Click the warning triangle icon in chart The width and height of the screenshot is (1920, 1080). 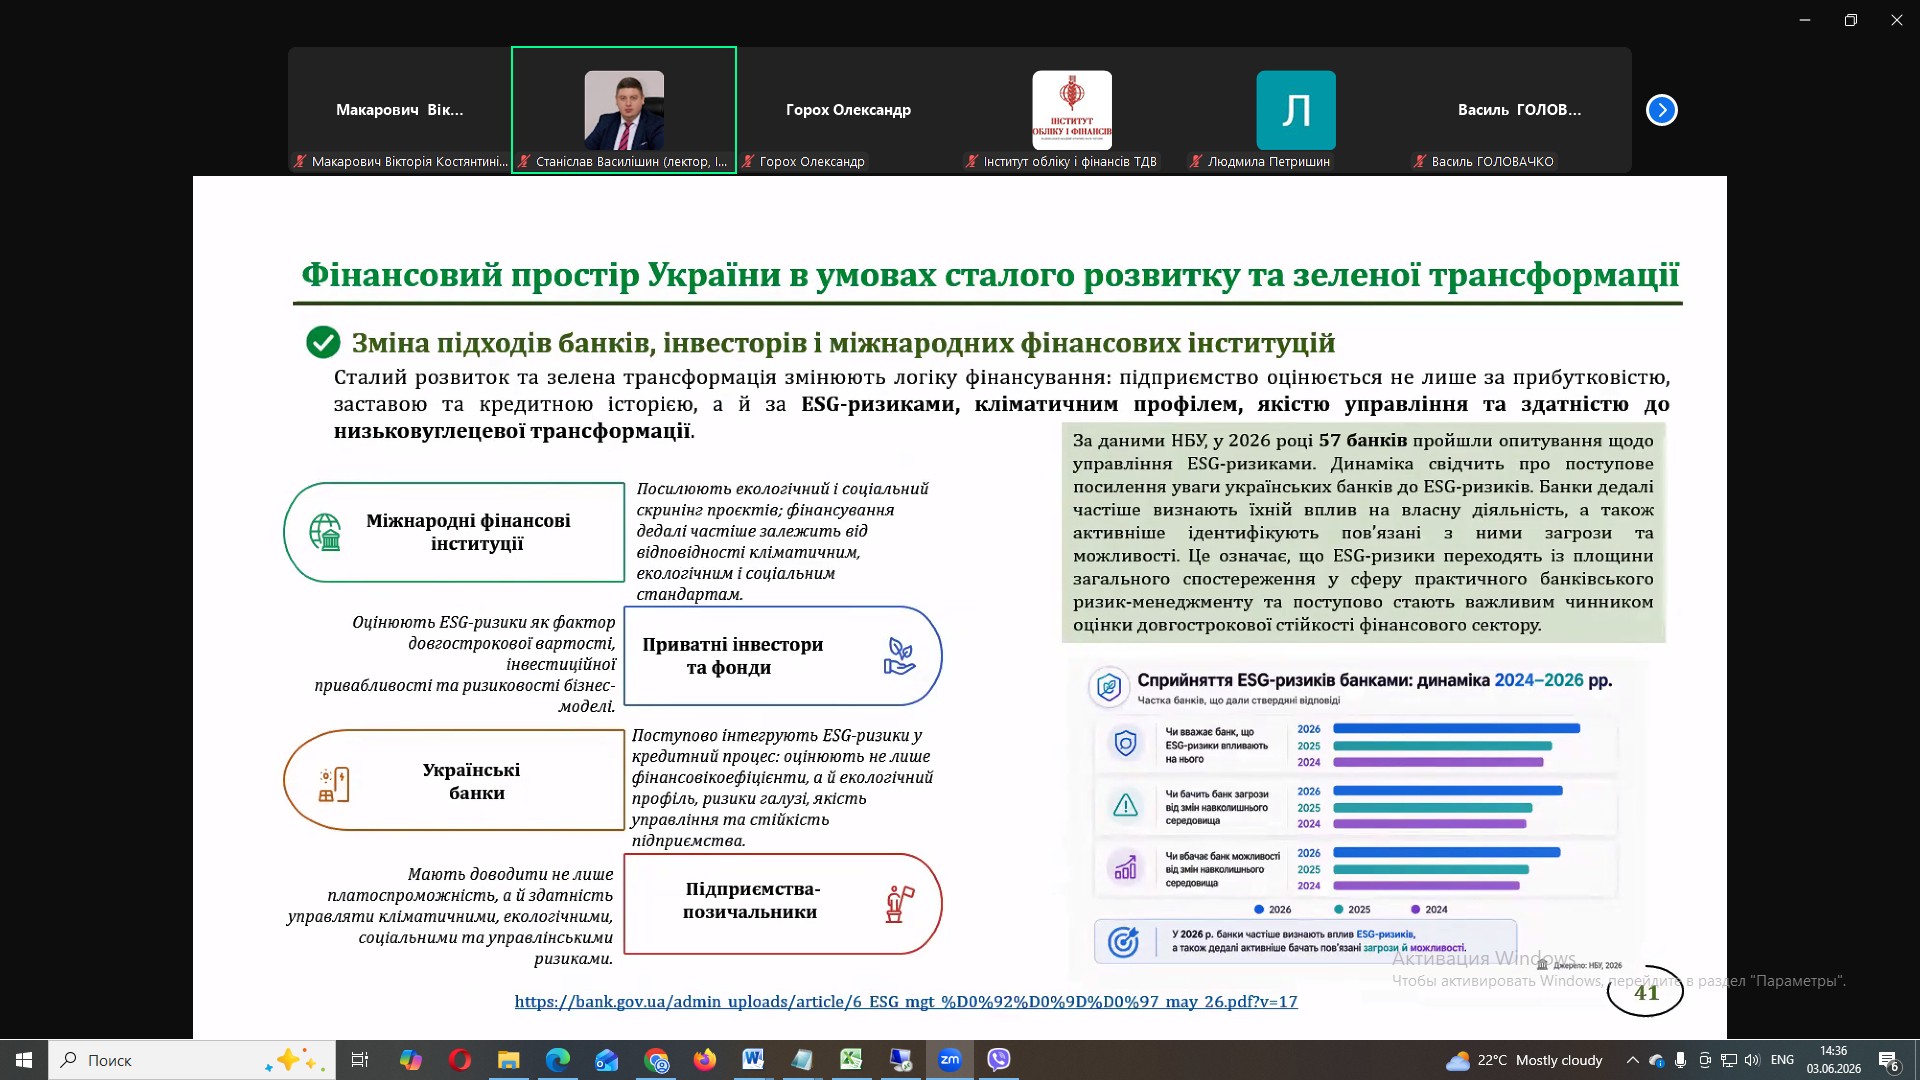coord(1126,805)
